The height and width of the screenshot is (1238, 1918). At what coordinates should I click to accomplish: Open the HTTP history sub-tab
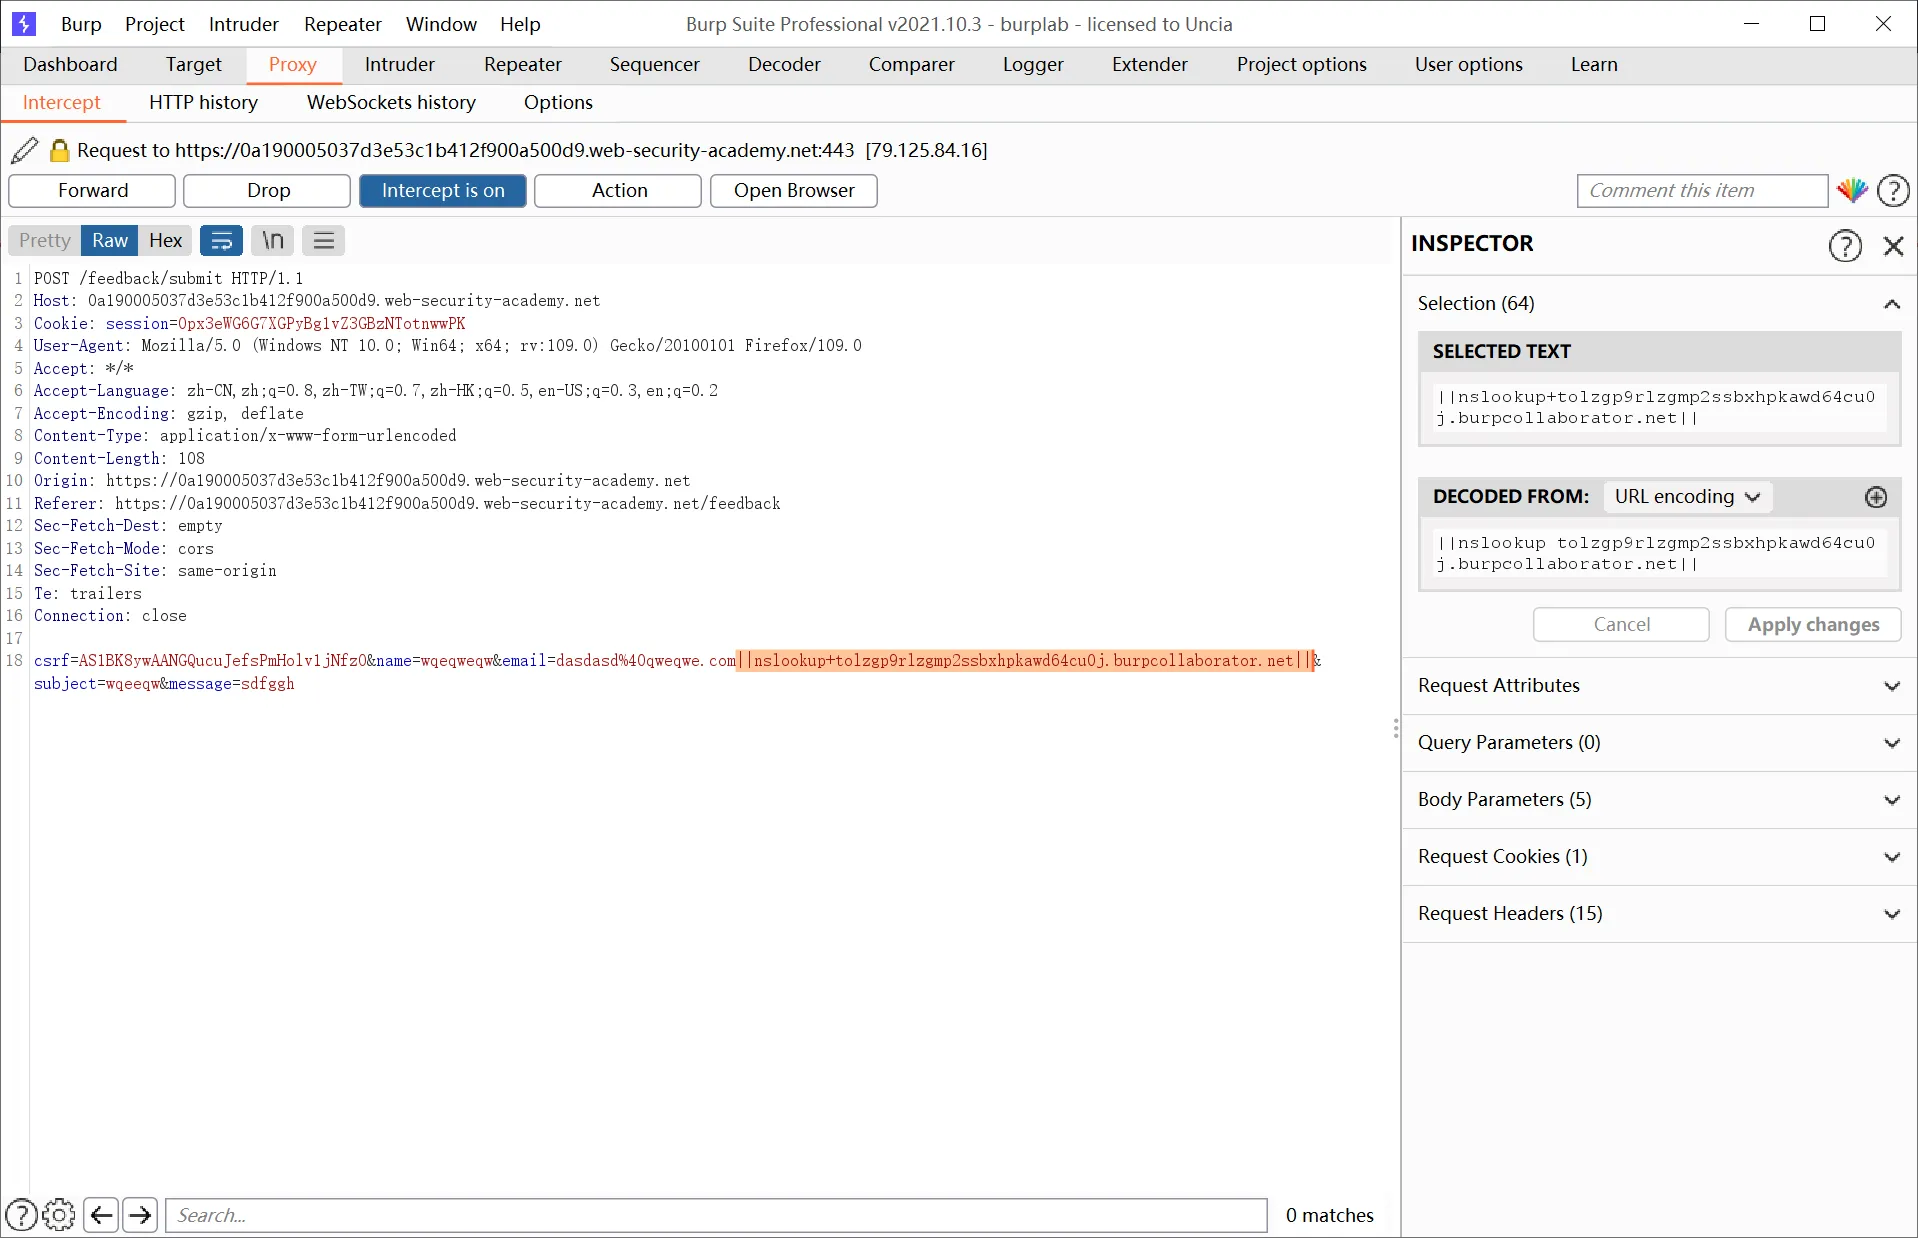pos(203,102)
